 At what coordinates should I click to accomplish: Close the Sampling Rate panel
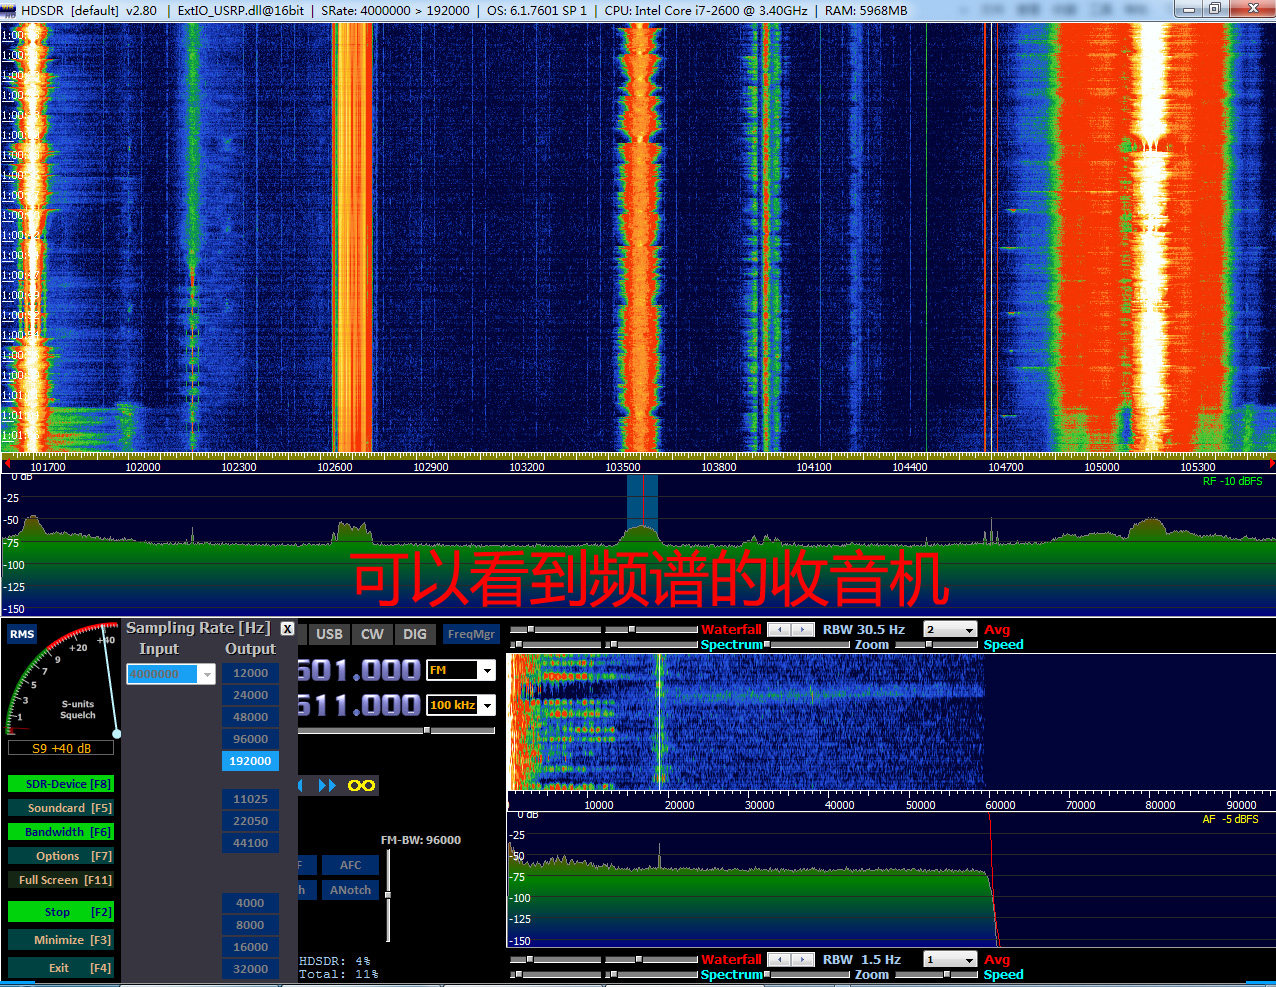point(287,629)
